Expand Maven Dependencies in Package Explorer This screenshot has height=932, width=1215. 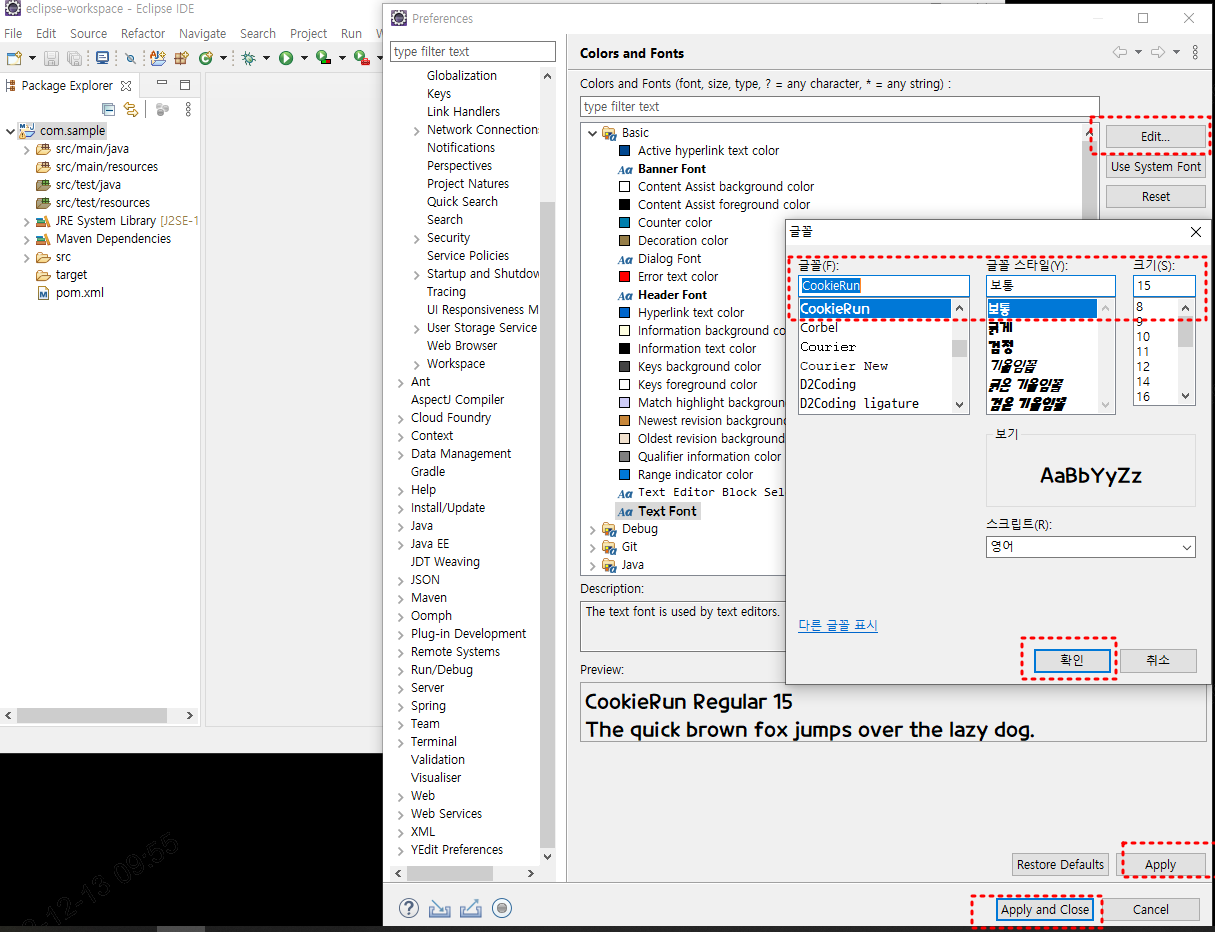(x=27, y=239)
